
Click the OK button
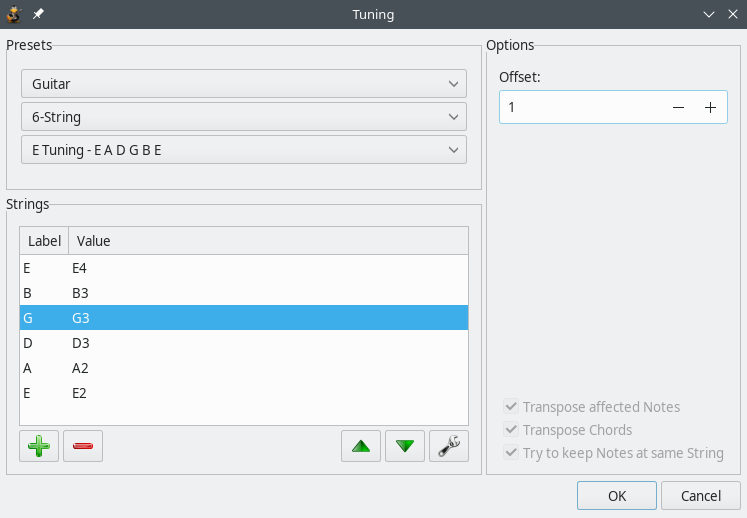coord(617,496)
